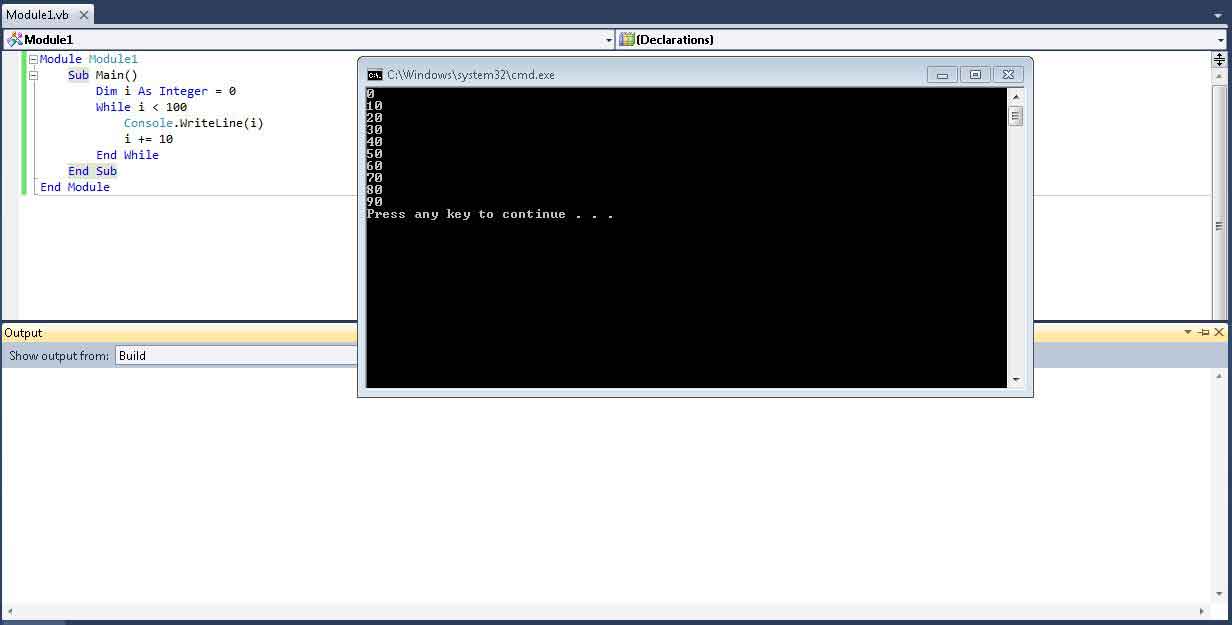Close the cmd.exe console window
Viewport: 1232px width, 625px height.
coord(1008,75)
